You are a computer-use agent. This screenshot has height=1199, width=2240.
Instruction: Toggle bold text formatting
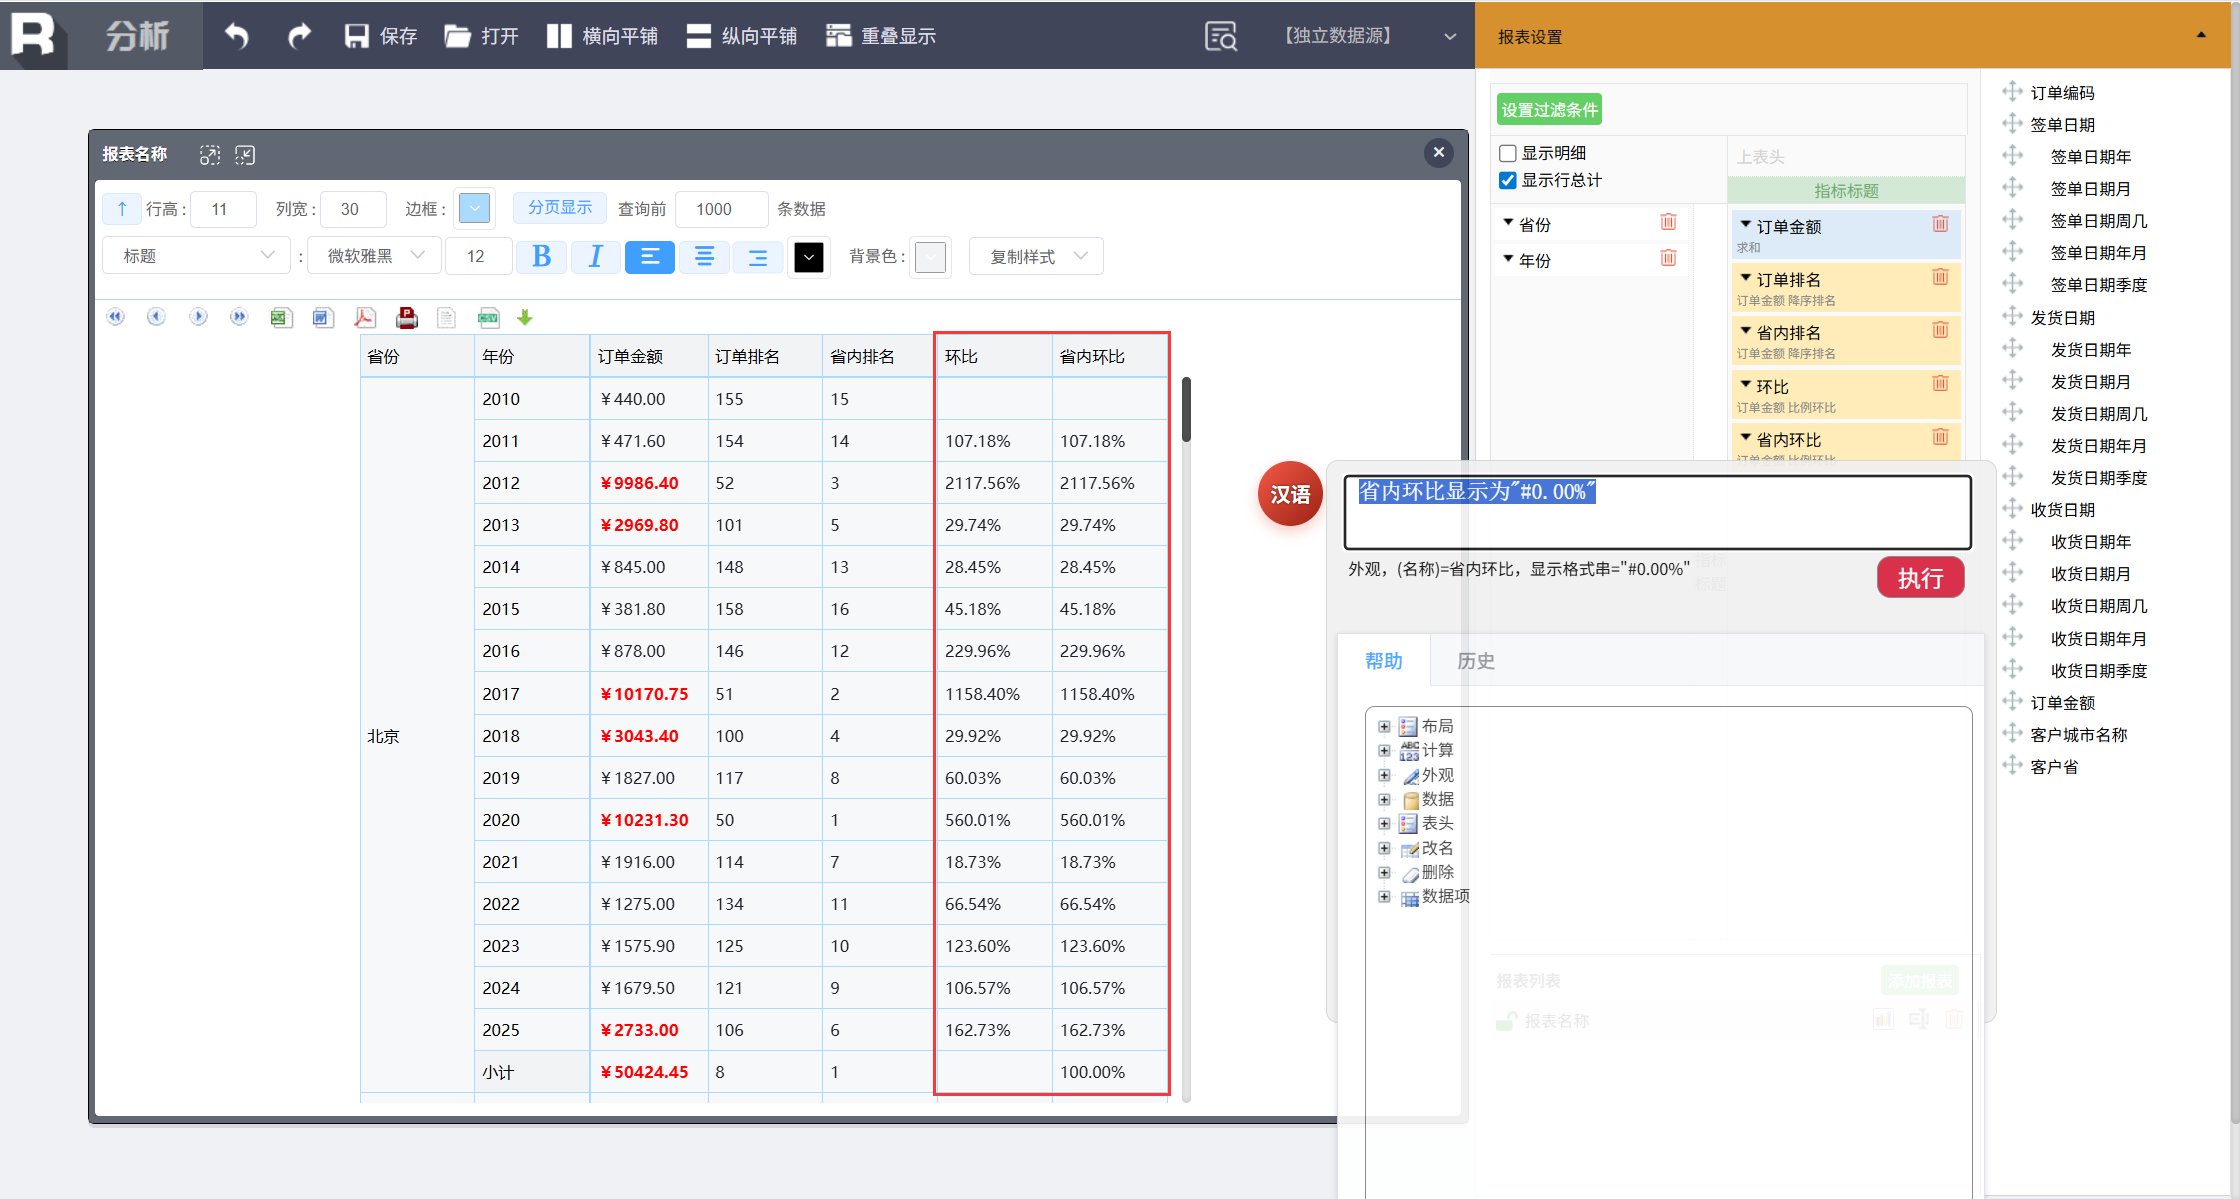pos(541,257)
